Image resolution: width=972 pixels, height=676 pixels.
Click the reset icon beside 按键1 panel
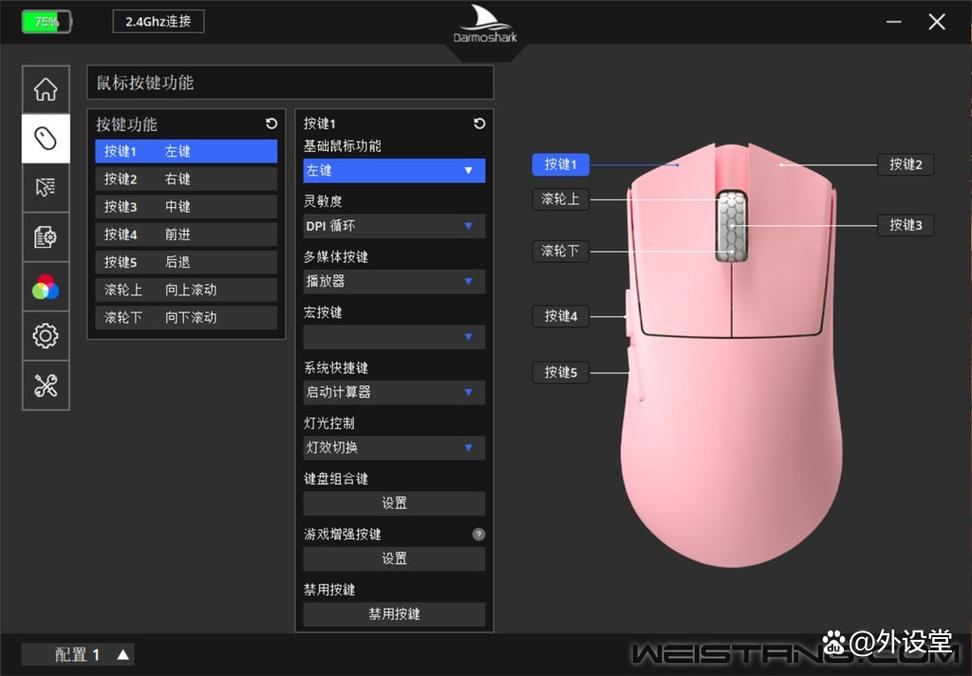[x=479, y=124]
